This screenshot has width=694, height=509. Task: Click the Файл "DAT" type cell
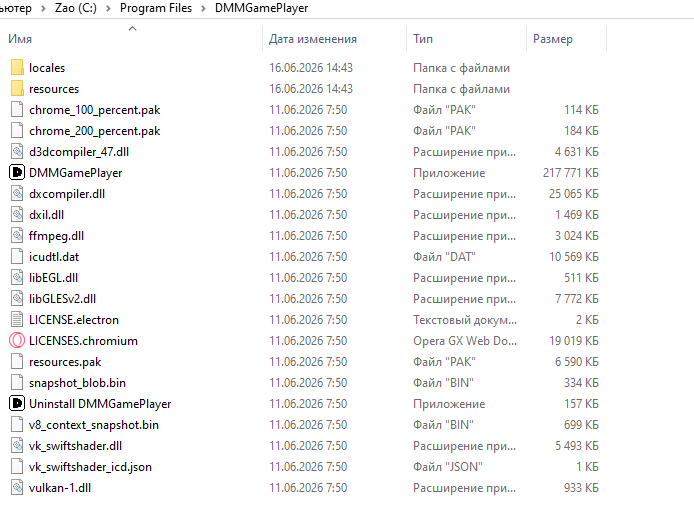pos(444,257)
